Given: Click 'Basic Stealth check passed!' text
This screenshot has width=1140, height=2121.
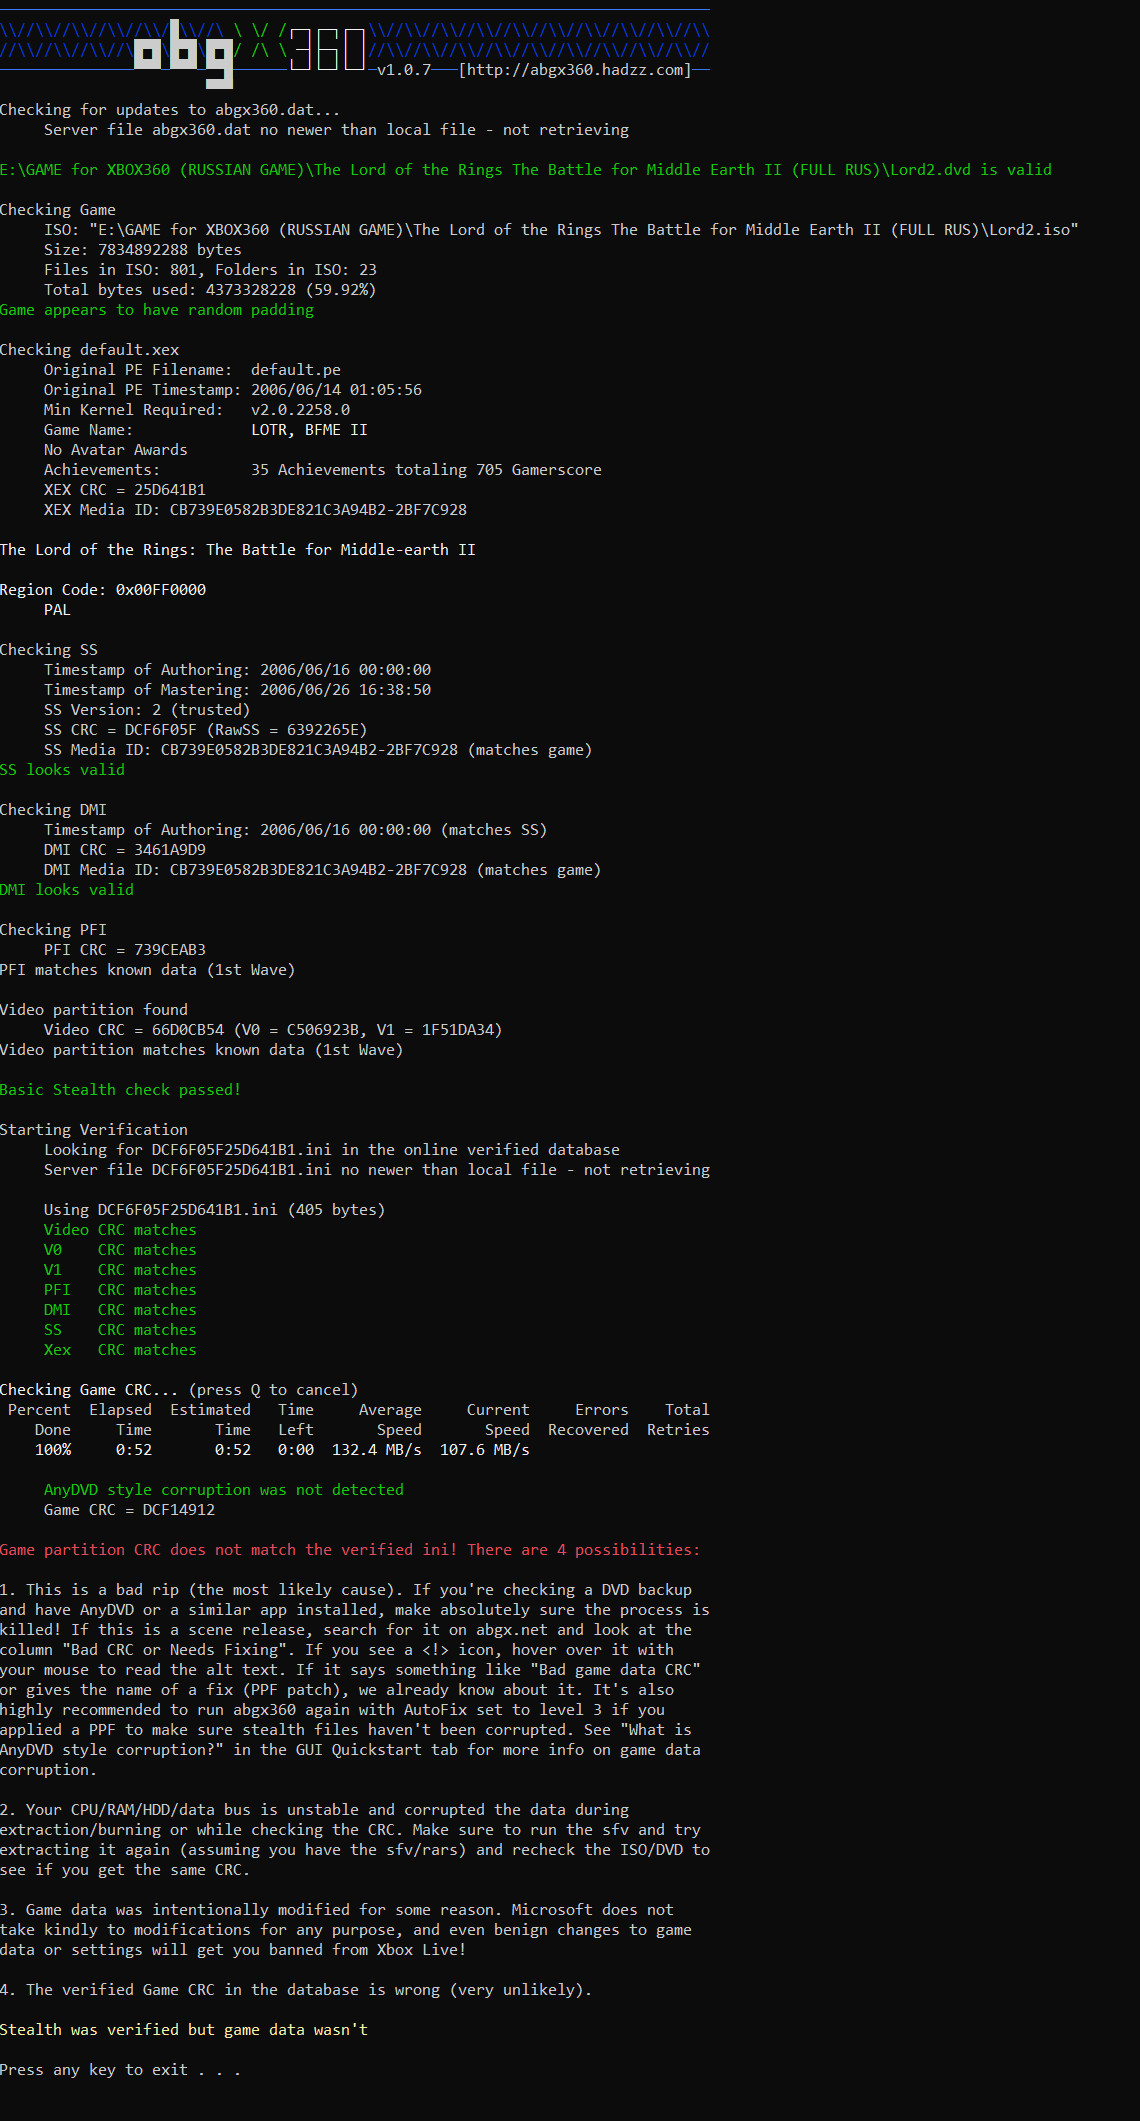Looking at the screenshot, I should click(x=120, y=1090).
